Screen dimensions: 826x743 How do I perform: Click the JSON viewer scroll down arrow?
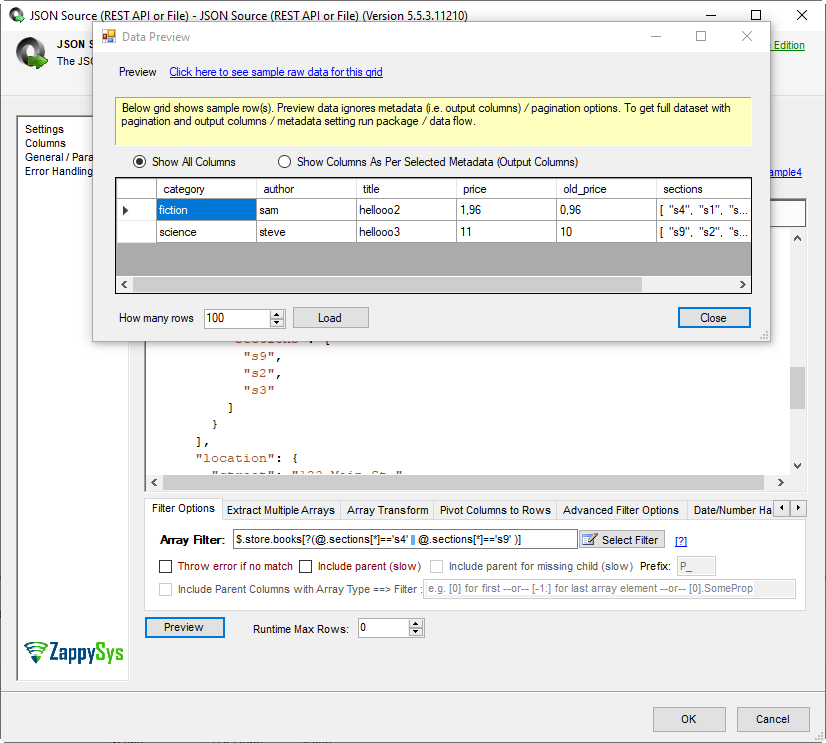(x=798, y=466)
